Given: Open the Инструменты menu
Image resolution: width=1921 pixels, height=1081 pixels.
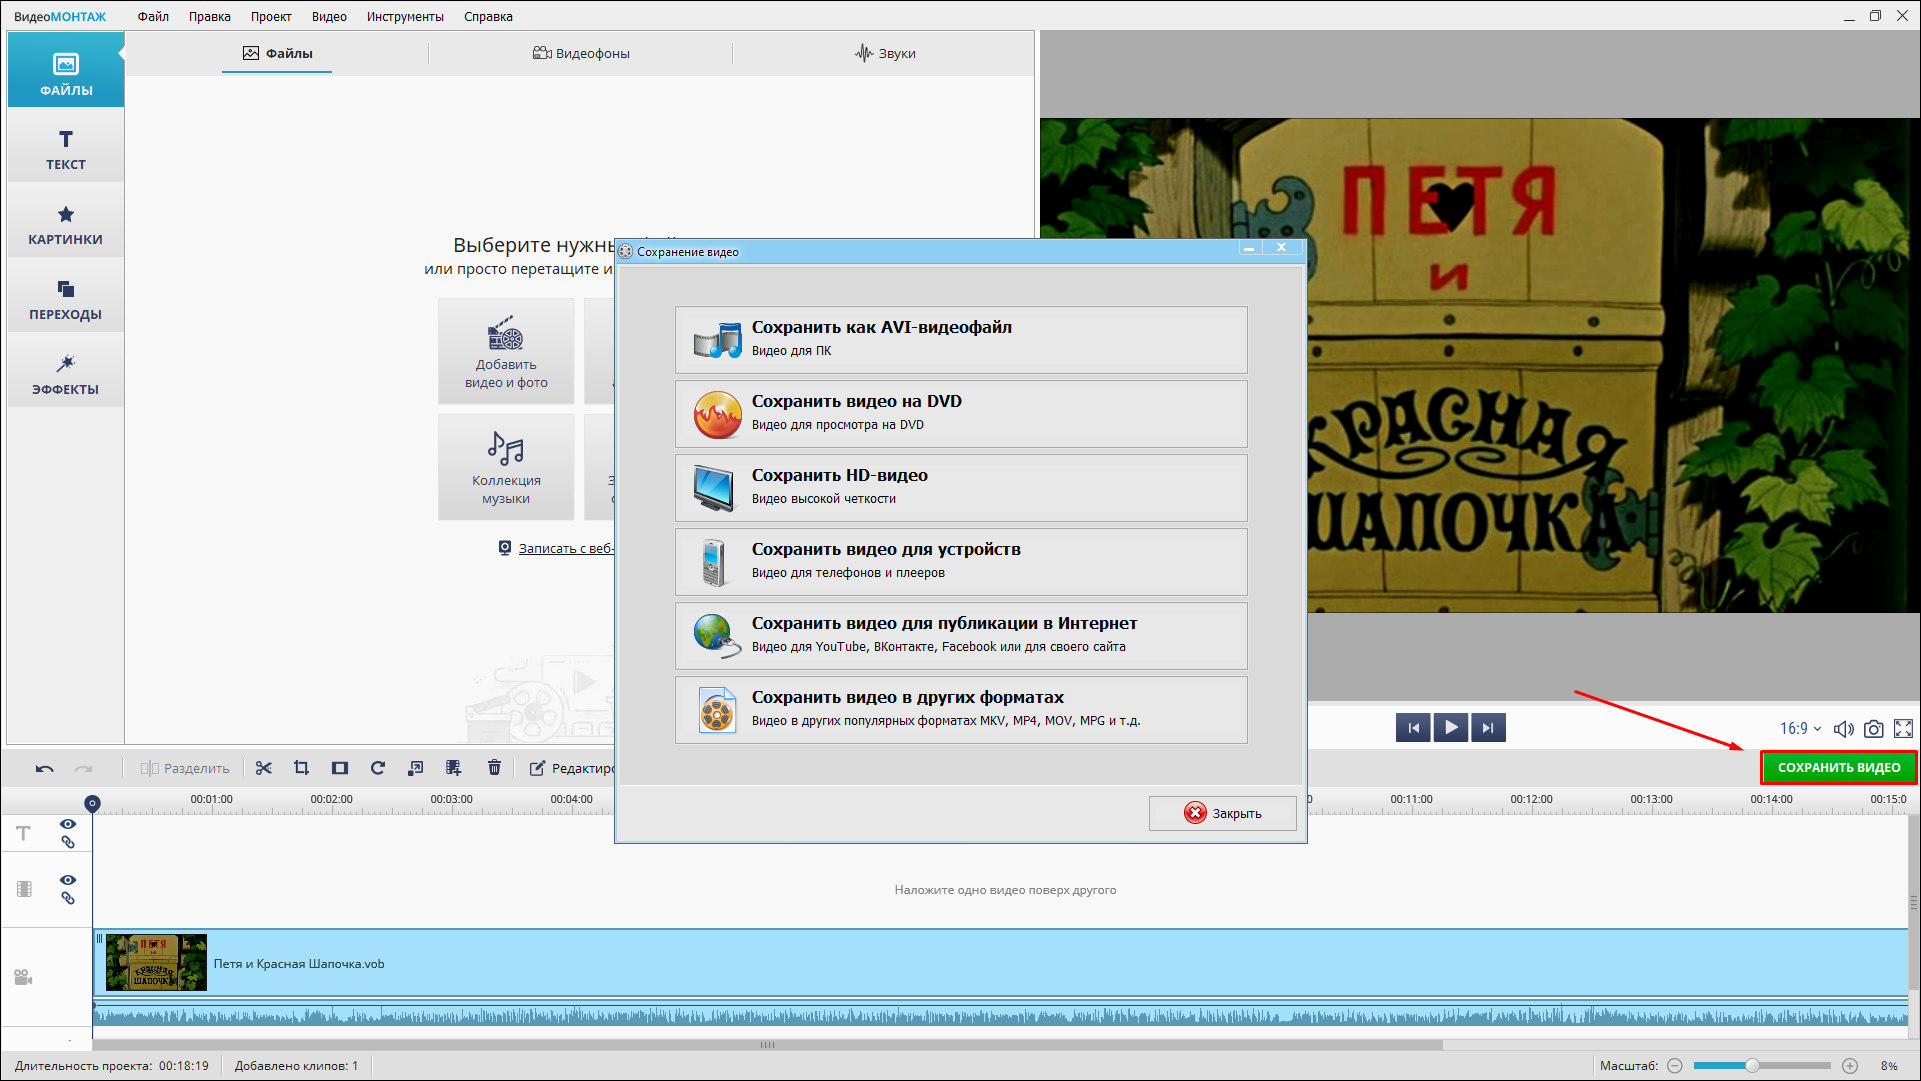Looking at the screenshot, I should [405, 16].
